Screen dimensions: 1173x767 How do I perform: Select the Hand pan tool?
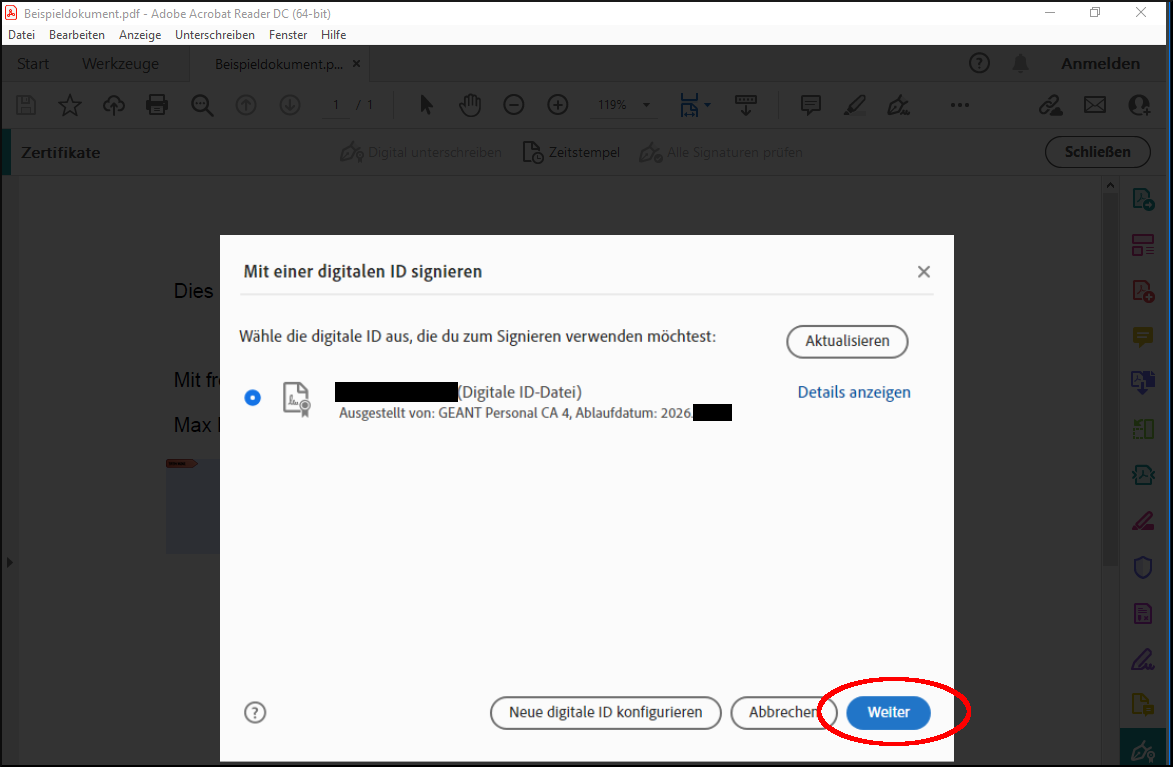(470, 105)
